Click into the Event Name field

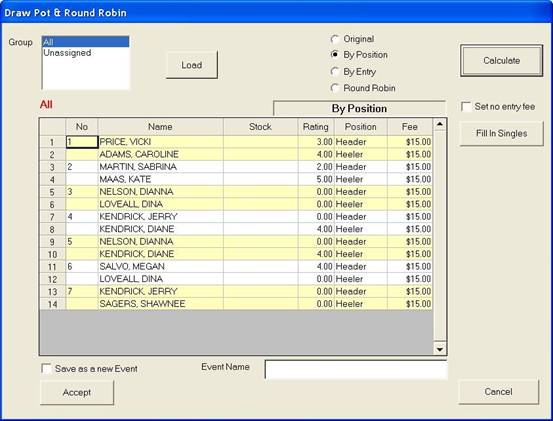356,370
